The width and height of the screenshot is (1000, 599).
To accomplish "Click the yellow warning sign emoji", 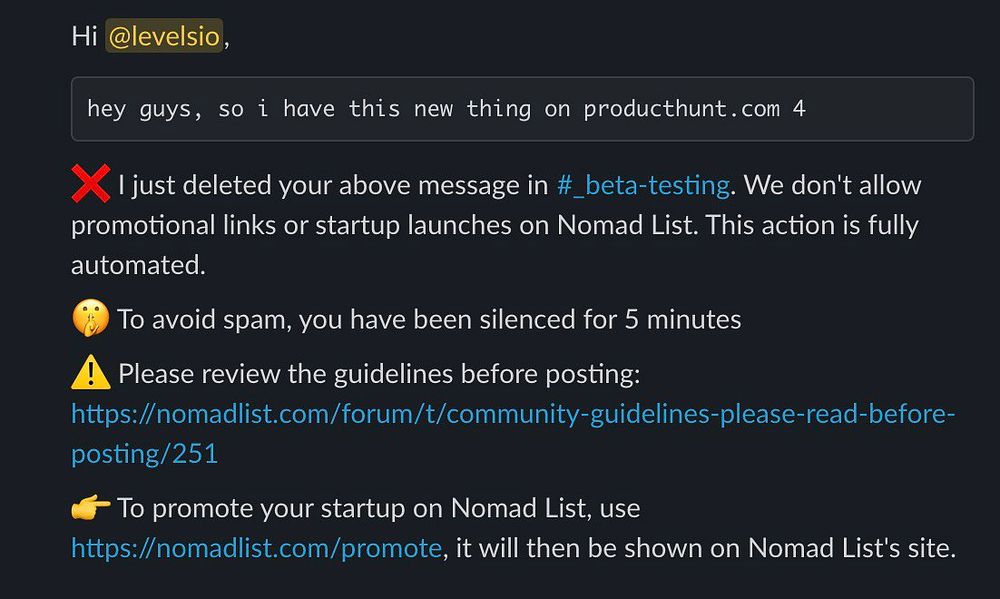I will tap(91, 372).
